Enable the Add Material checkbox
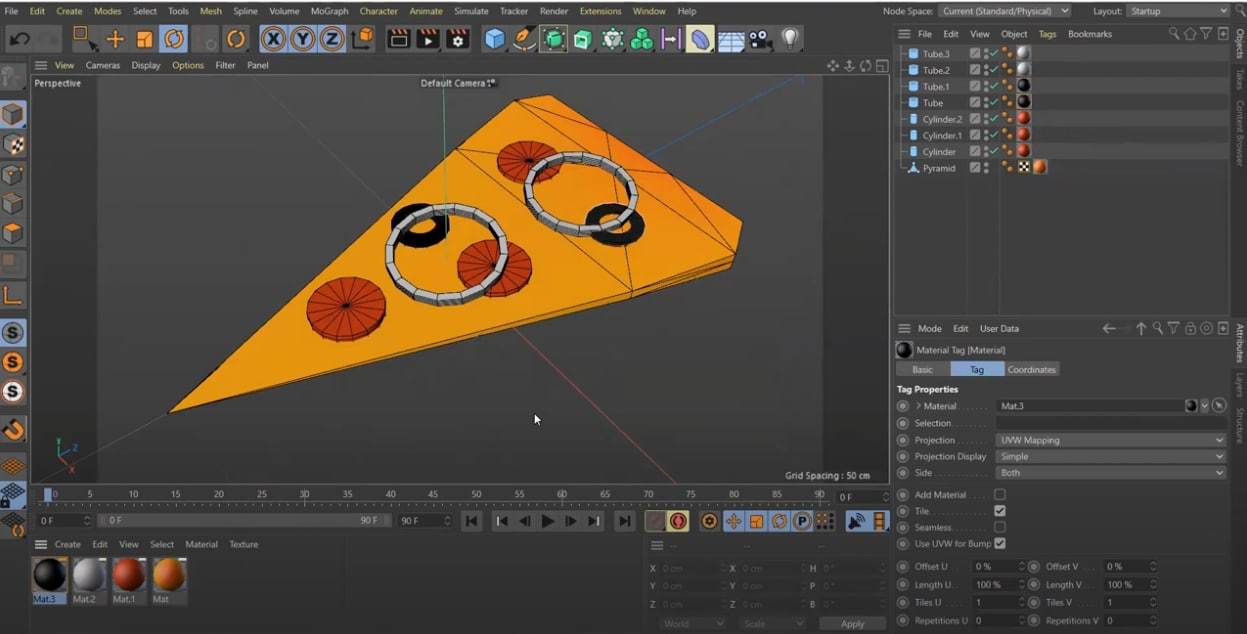Image resolution: width=1247 pixels, height=634 pixels. (1000, 495)
